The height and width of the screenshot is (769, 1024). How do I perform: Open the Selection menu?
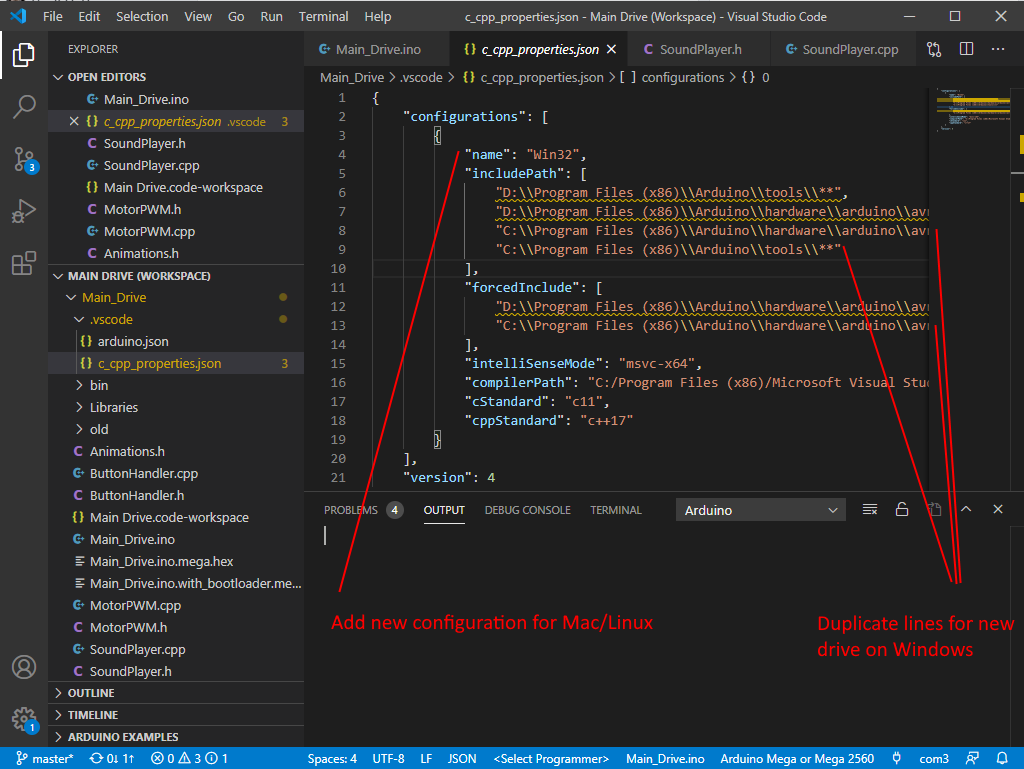[x=142, y=17]
